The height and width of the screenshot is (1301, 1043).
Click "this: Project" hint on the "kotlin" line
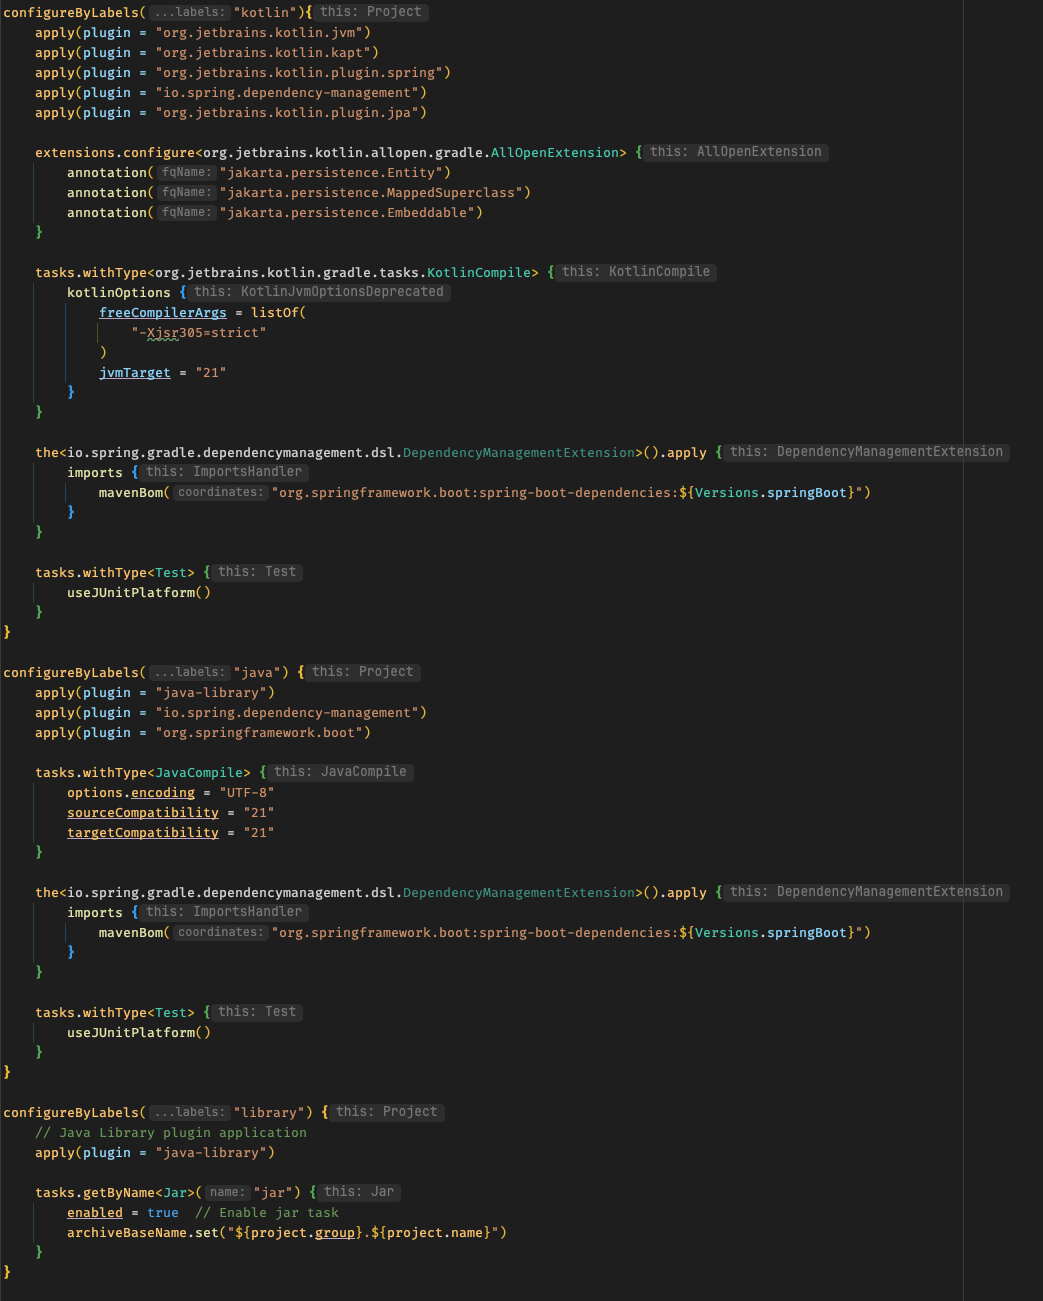371,12
